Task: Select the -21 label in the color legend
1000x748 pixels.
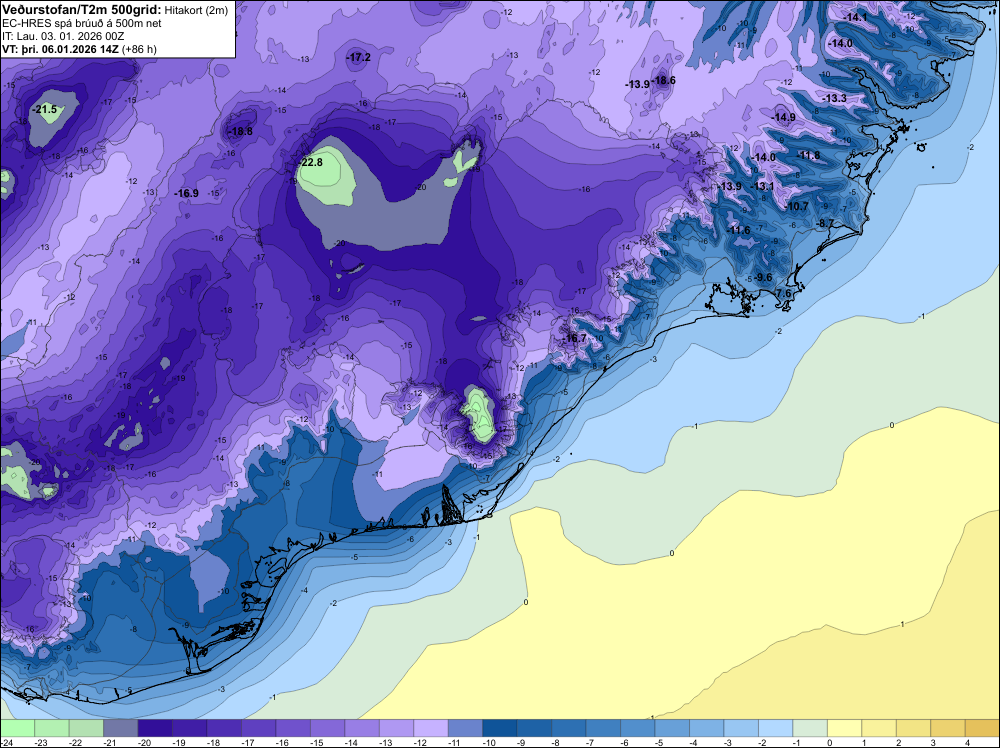Action: tap(111, 742)
